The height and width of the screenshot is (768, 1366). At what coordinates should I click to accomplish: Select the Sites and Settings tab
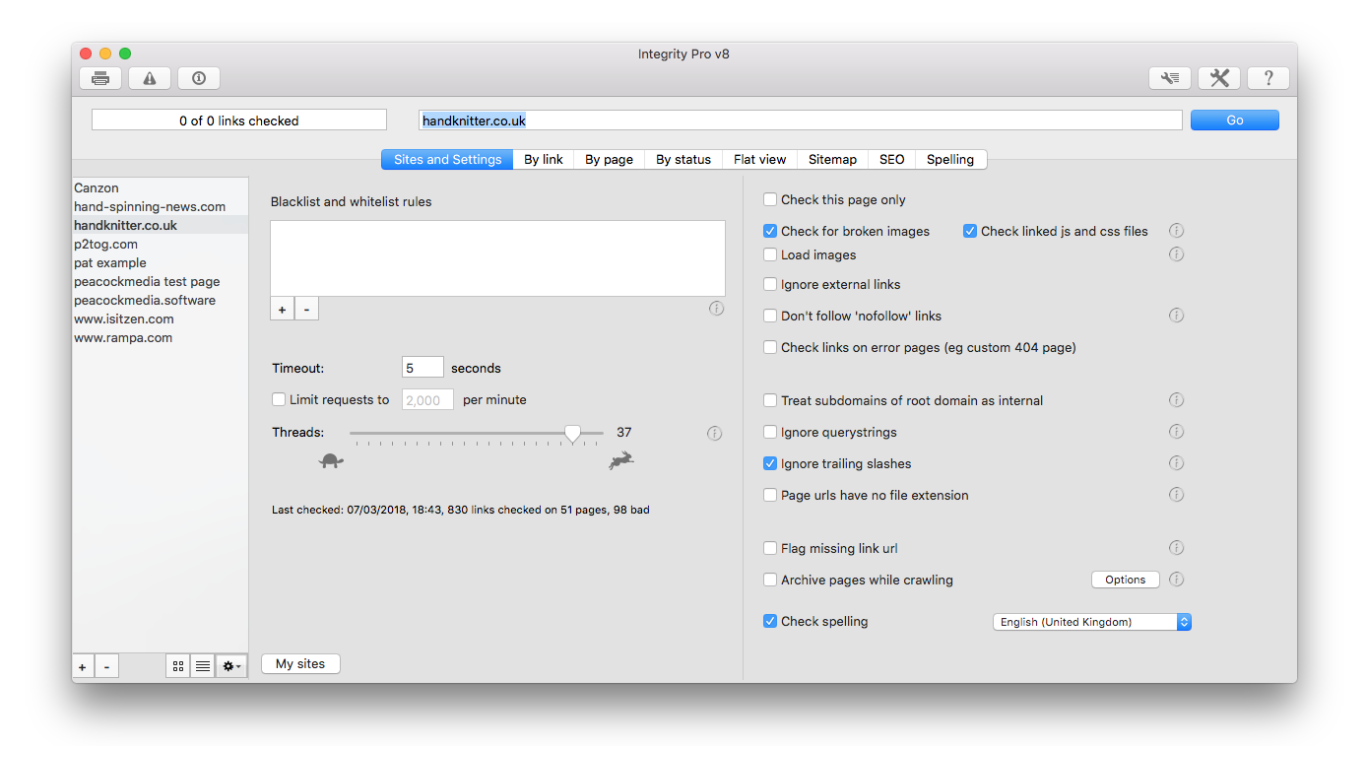pos(448,160)
